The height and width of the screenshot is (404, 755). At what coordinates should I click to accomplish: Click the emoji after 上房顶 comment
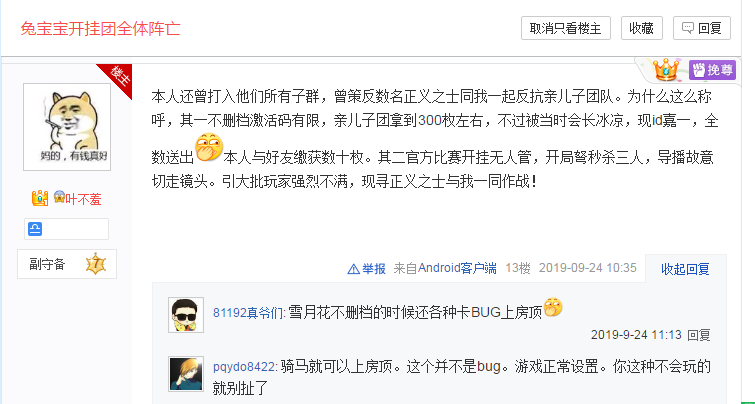click(x=553, y=308)
